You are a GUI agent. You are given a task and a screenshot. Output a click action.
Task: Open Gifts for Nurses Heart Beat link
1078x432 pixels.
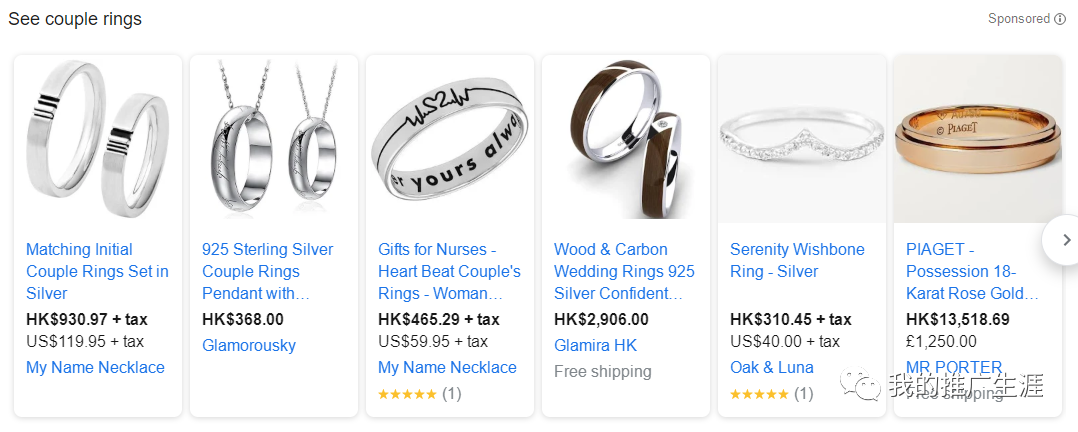click(449, 271)
